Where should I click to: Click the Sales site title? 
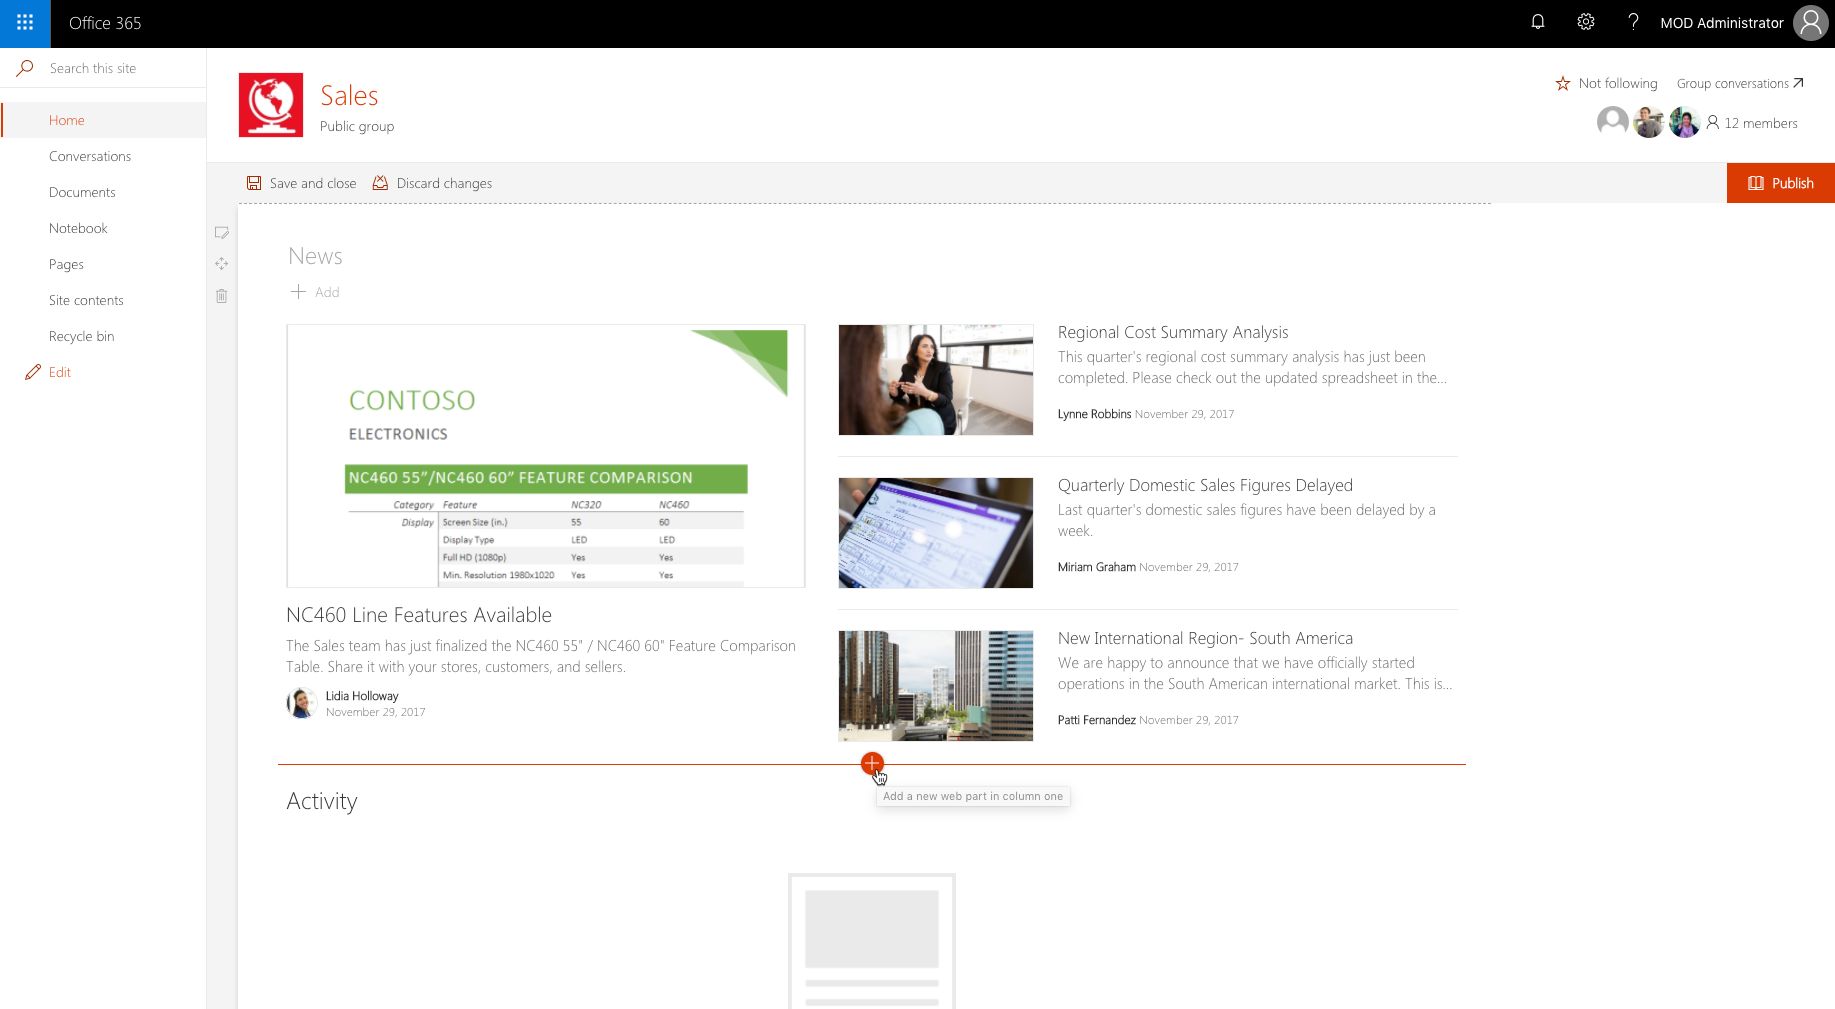[x=349, y=96]
